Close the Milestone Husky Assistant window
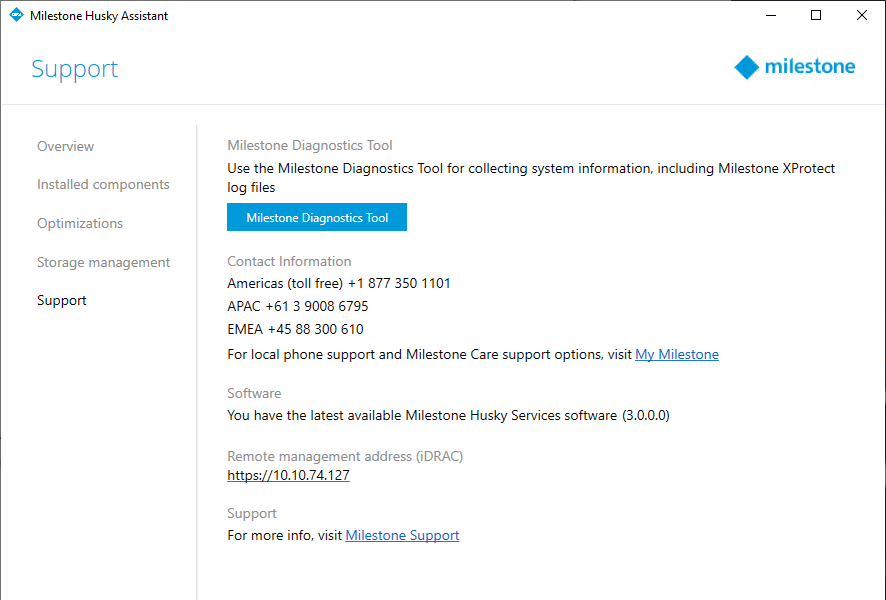This screenshot has height=600, width=886. (x=862, y=15)
